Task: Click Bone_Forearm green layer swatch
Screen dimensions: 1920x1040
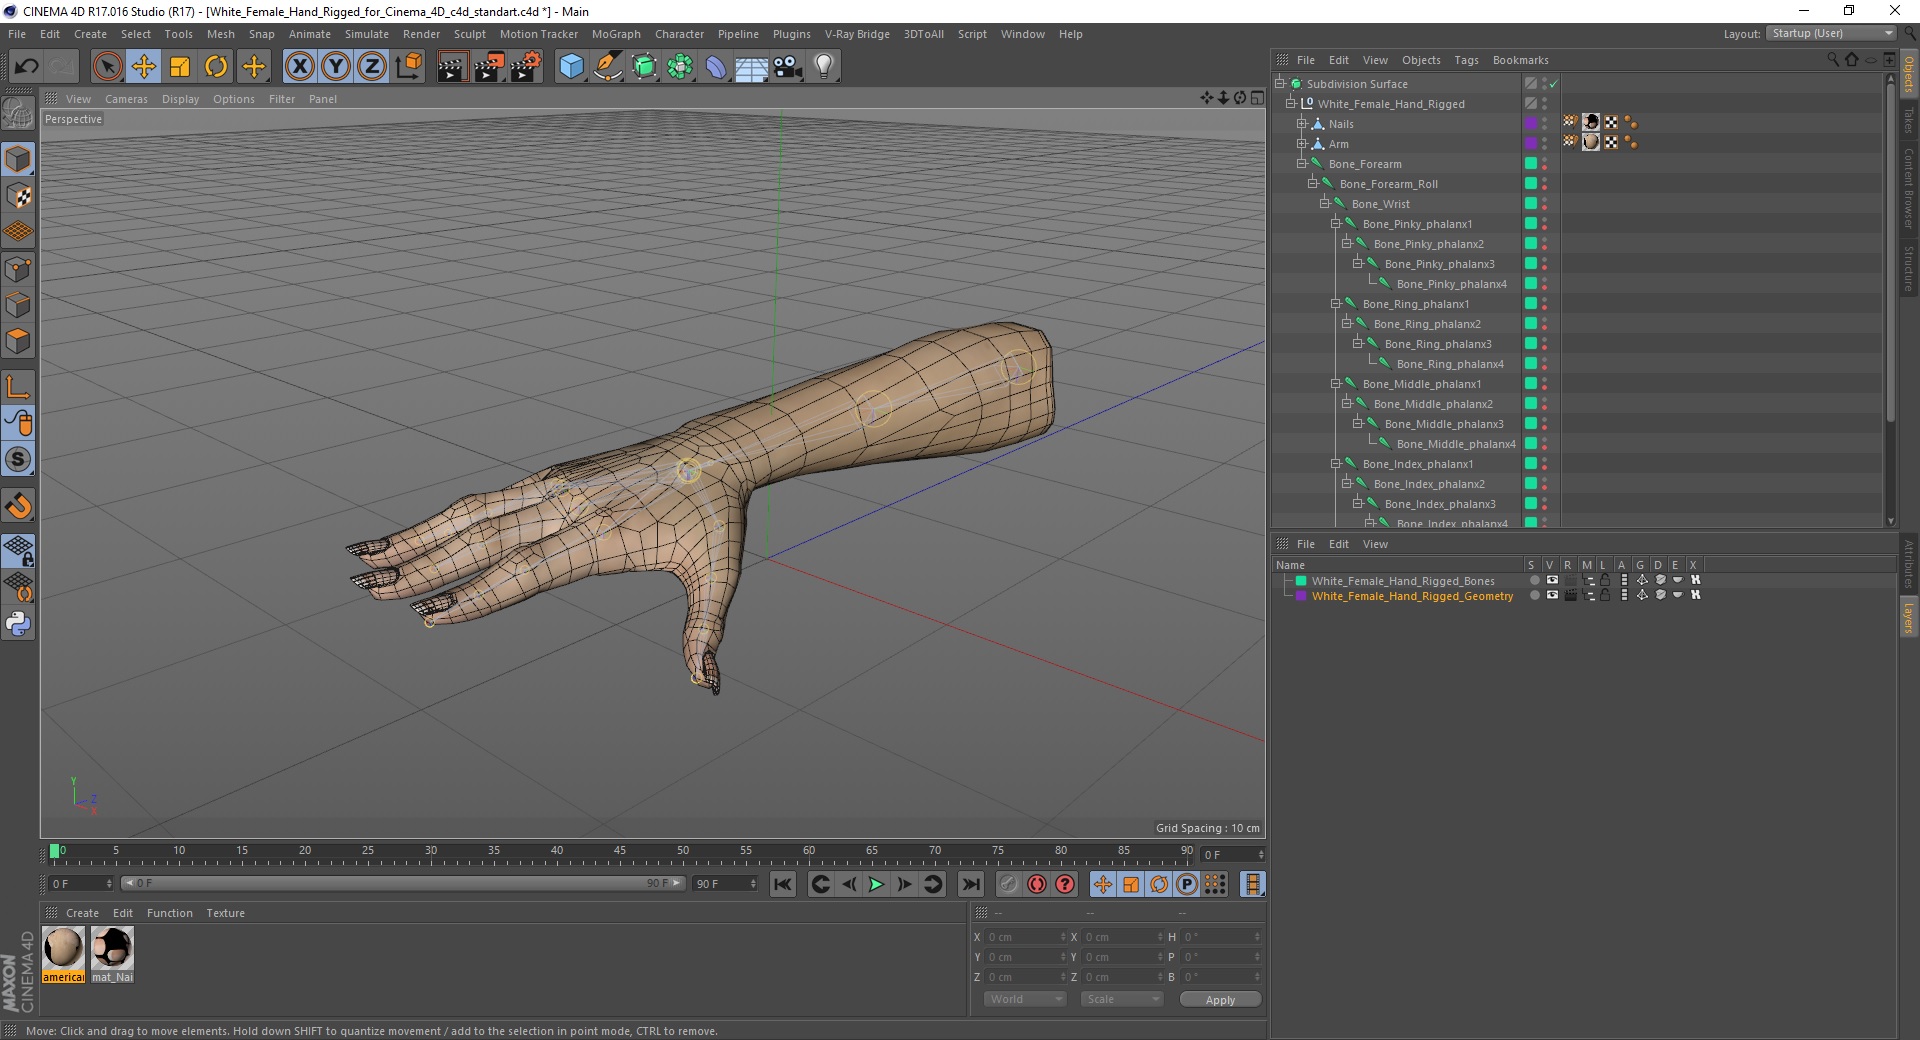Action: tap(1530, 163)
